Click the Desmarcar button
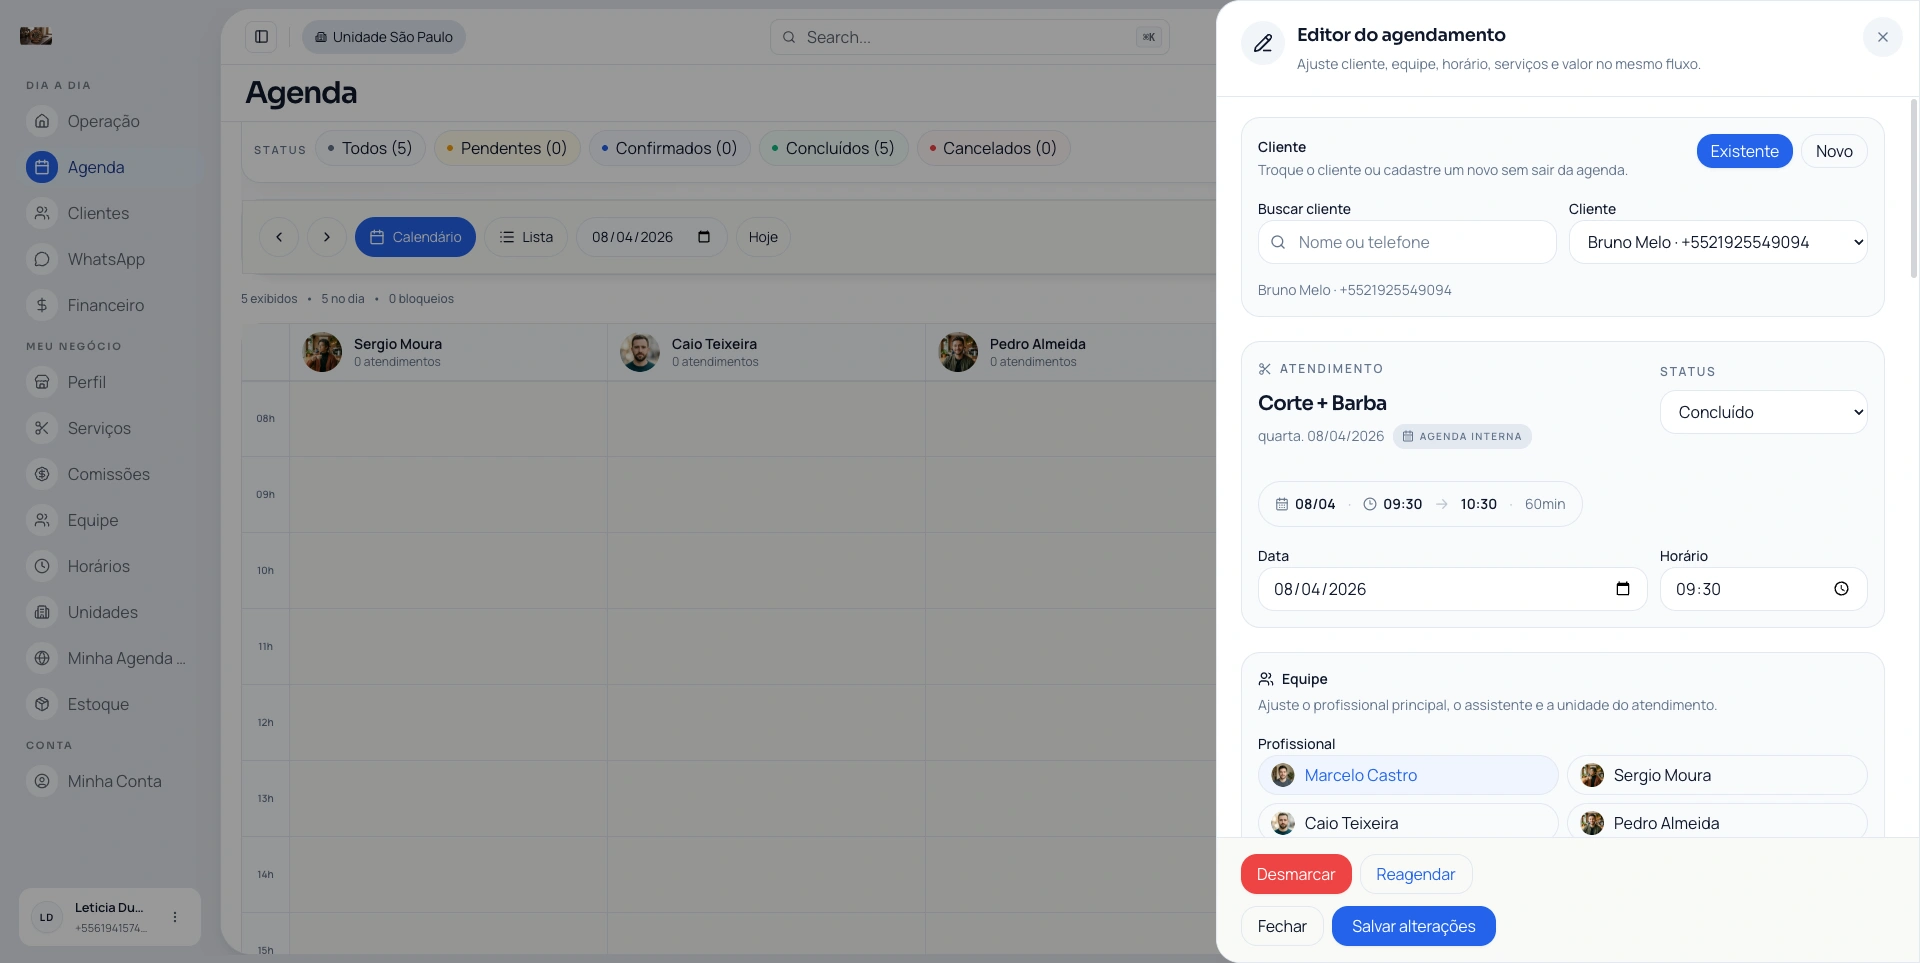This screenshot has height=963, width=1920. 1295,874
